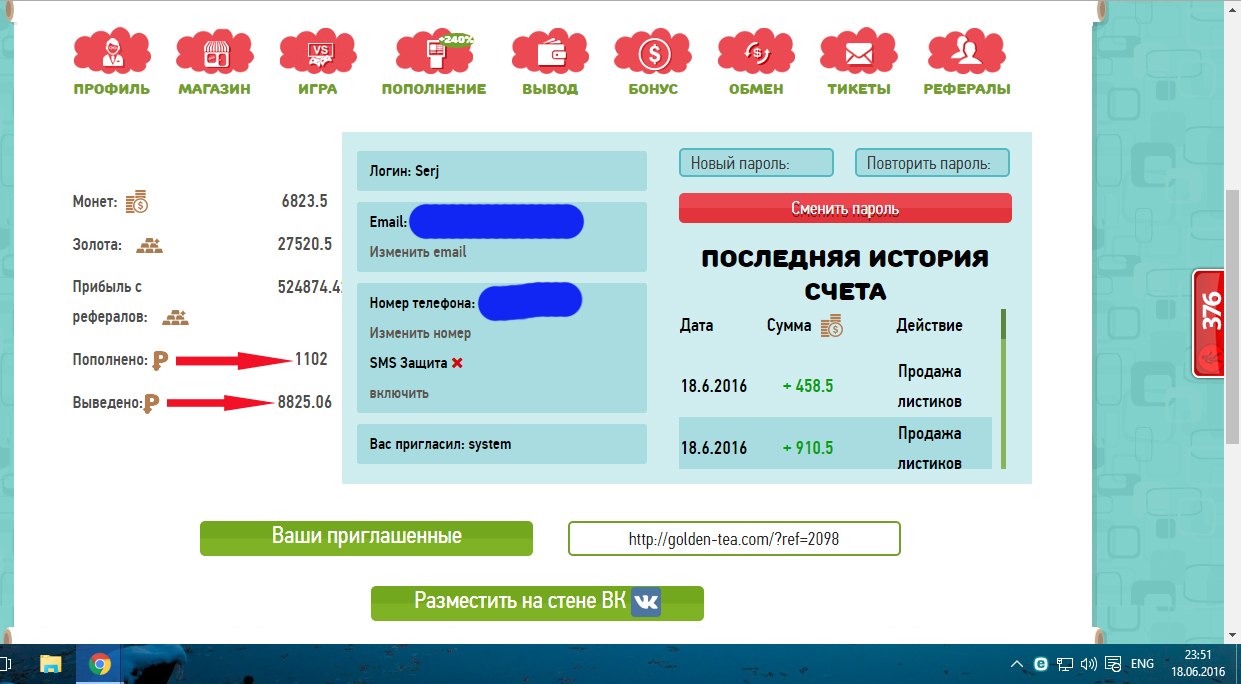Viewport: 1241px width, 684px height.
Task: Open the Обмен exchange icon
Action: click(756, 52)
